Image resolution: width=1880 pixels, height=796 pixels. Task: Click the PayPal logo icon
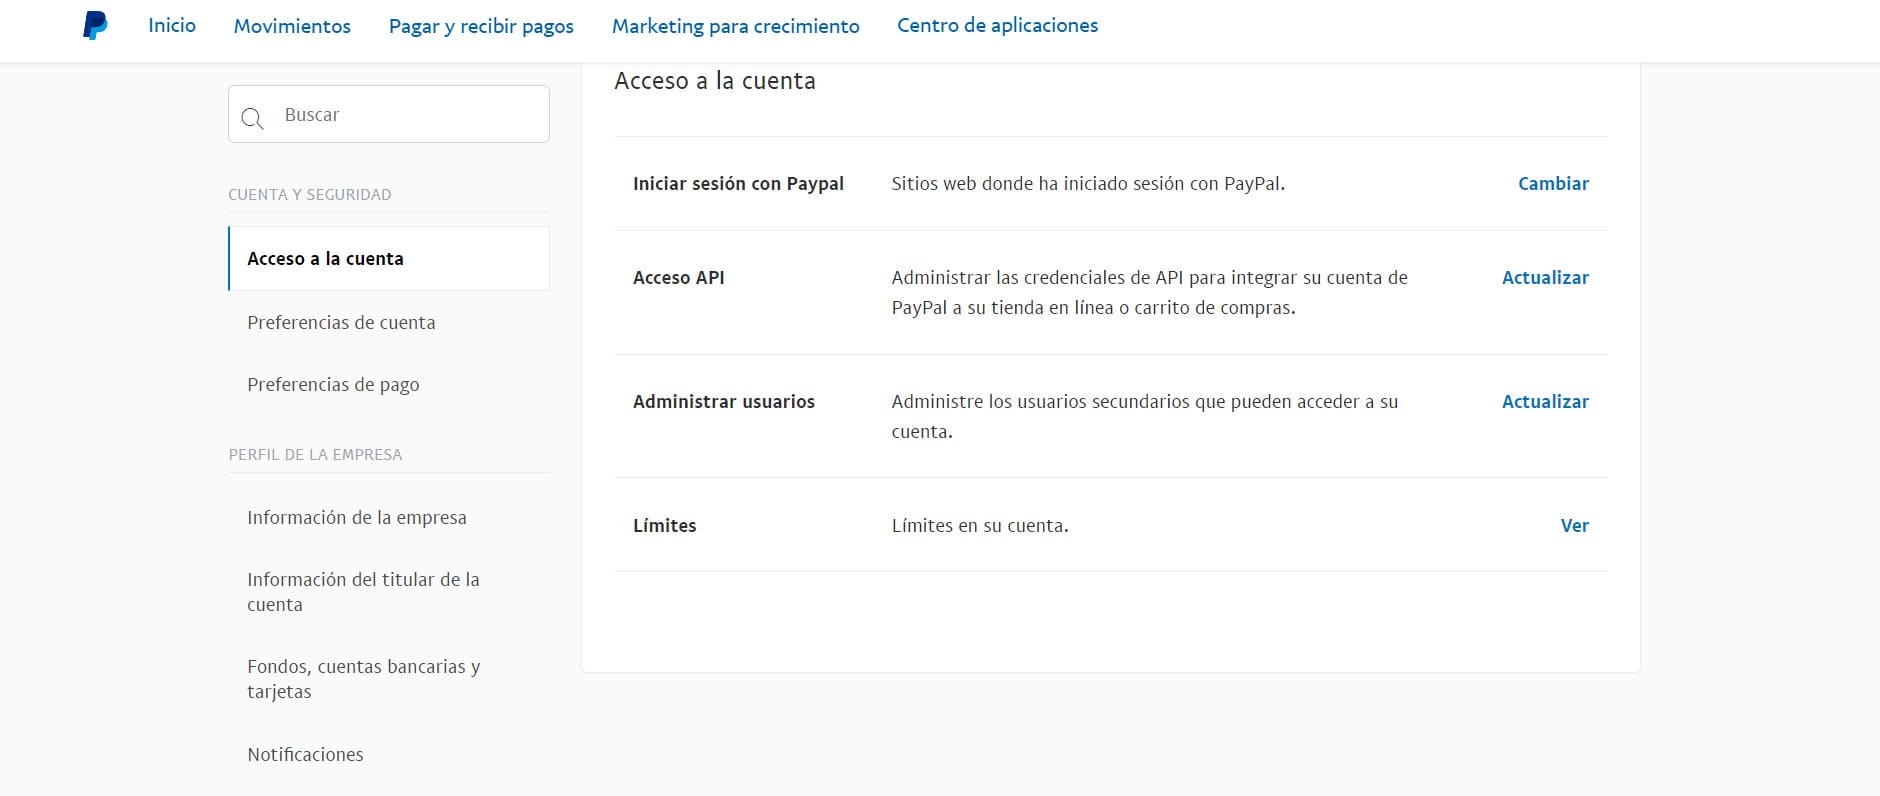(x=95, y=26)
